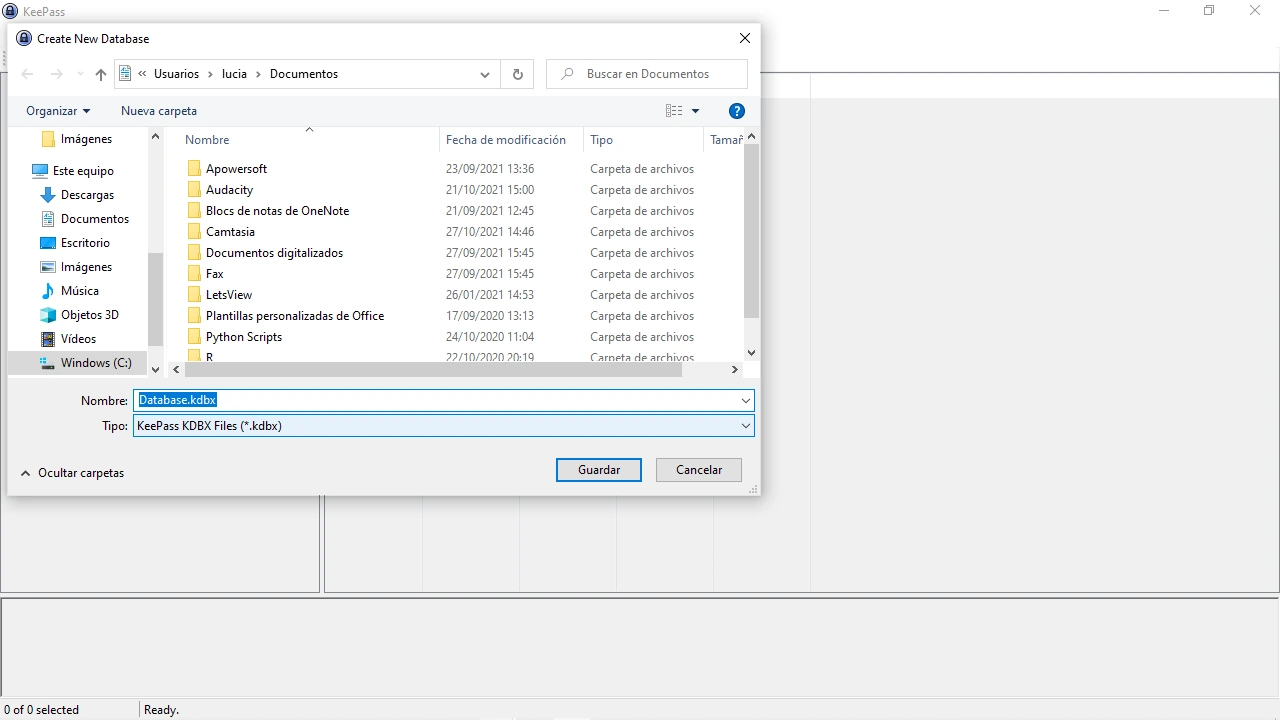Select the Apowersoft folder

236,169
